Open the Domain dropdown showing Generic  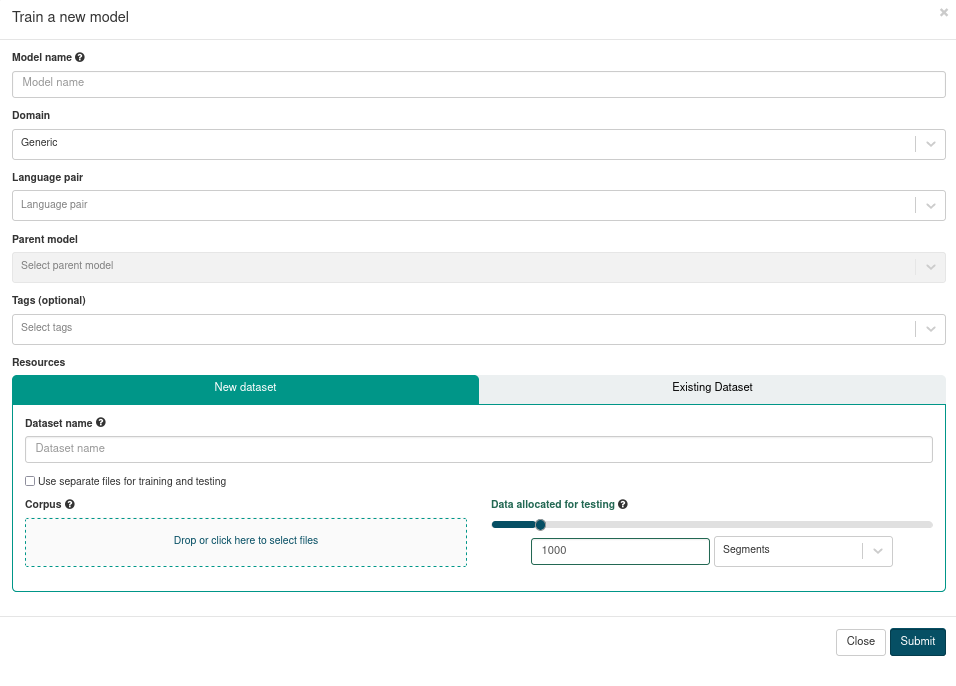(479, 144)
